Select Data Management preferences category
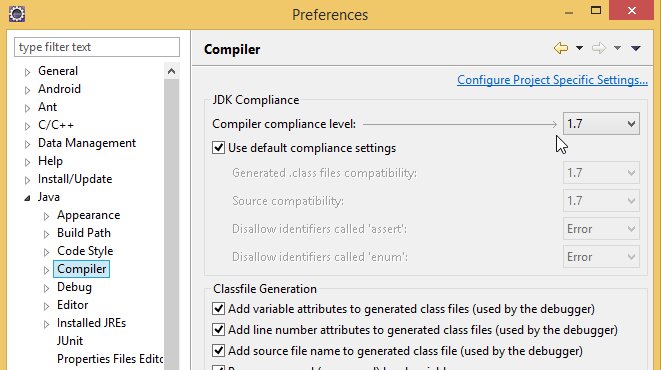Viewport: 661px width, 370px height. (87, 143)
